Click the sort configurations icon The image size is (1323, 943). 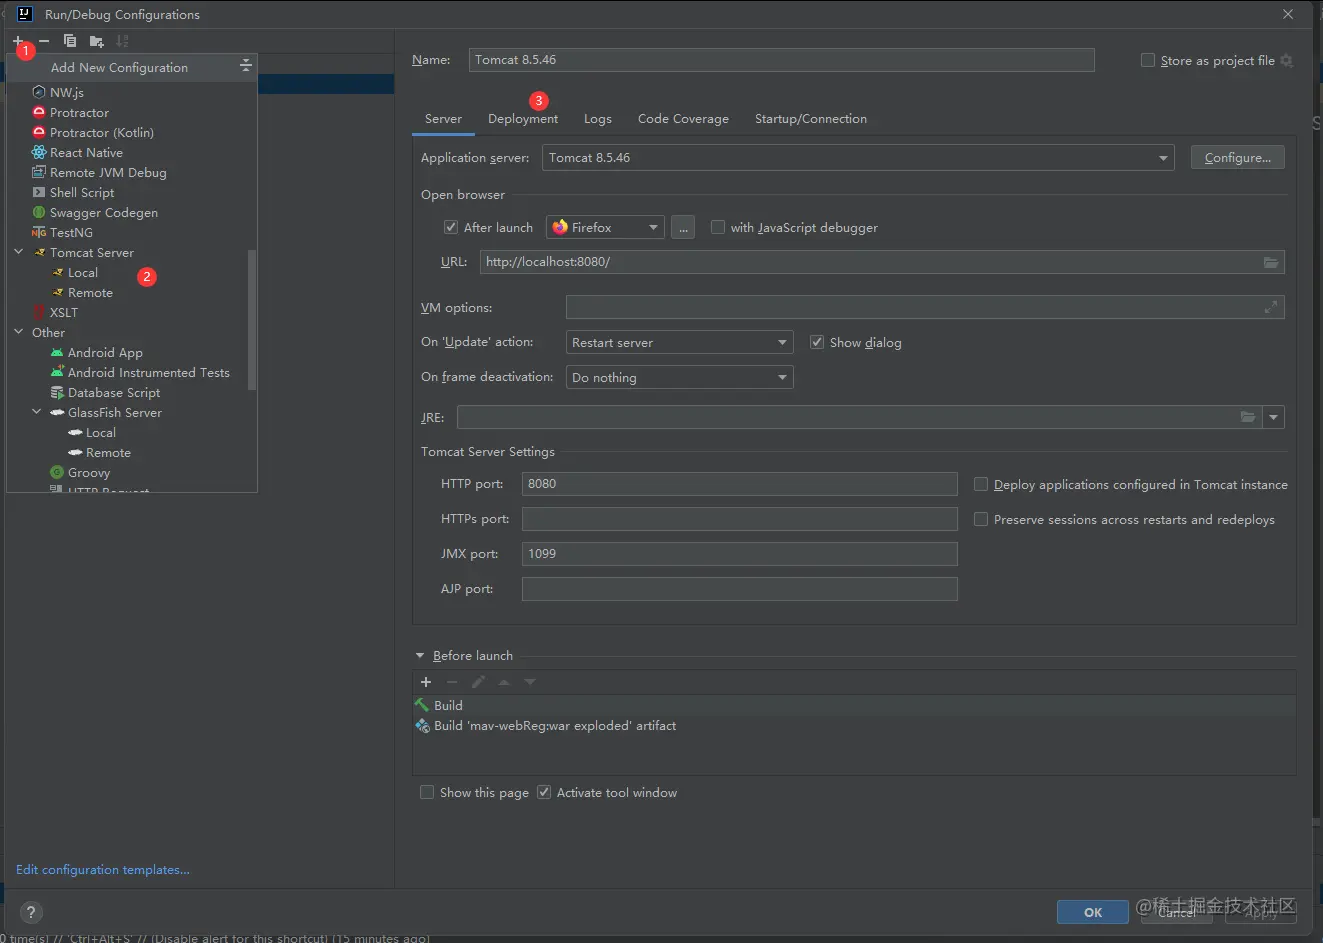click(122, 41)
